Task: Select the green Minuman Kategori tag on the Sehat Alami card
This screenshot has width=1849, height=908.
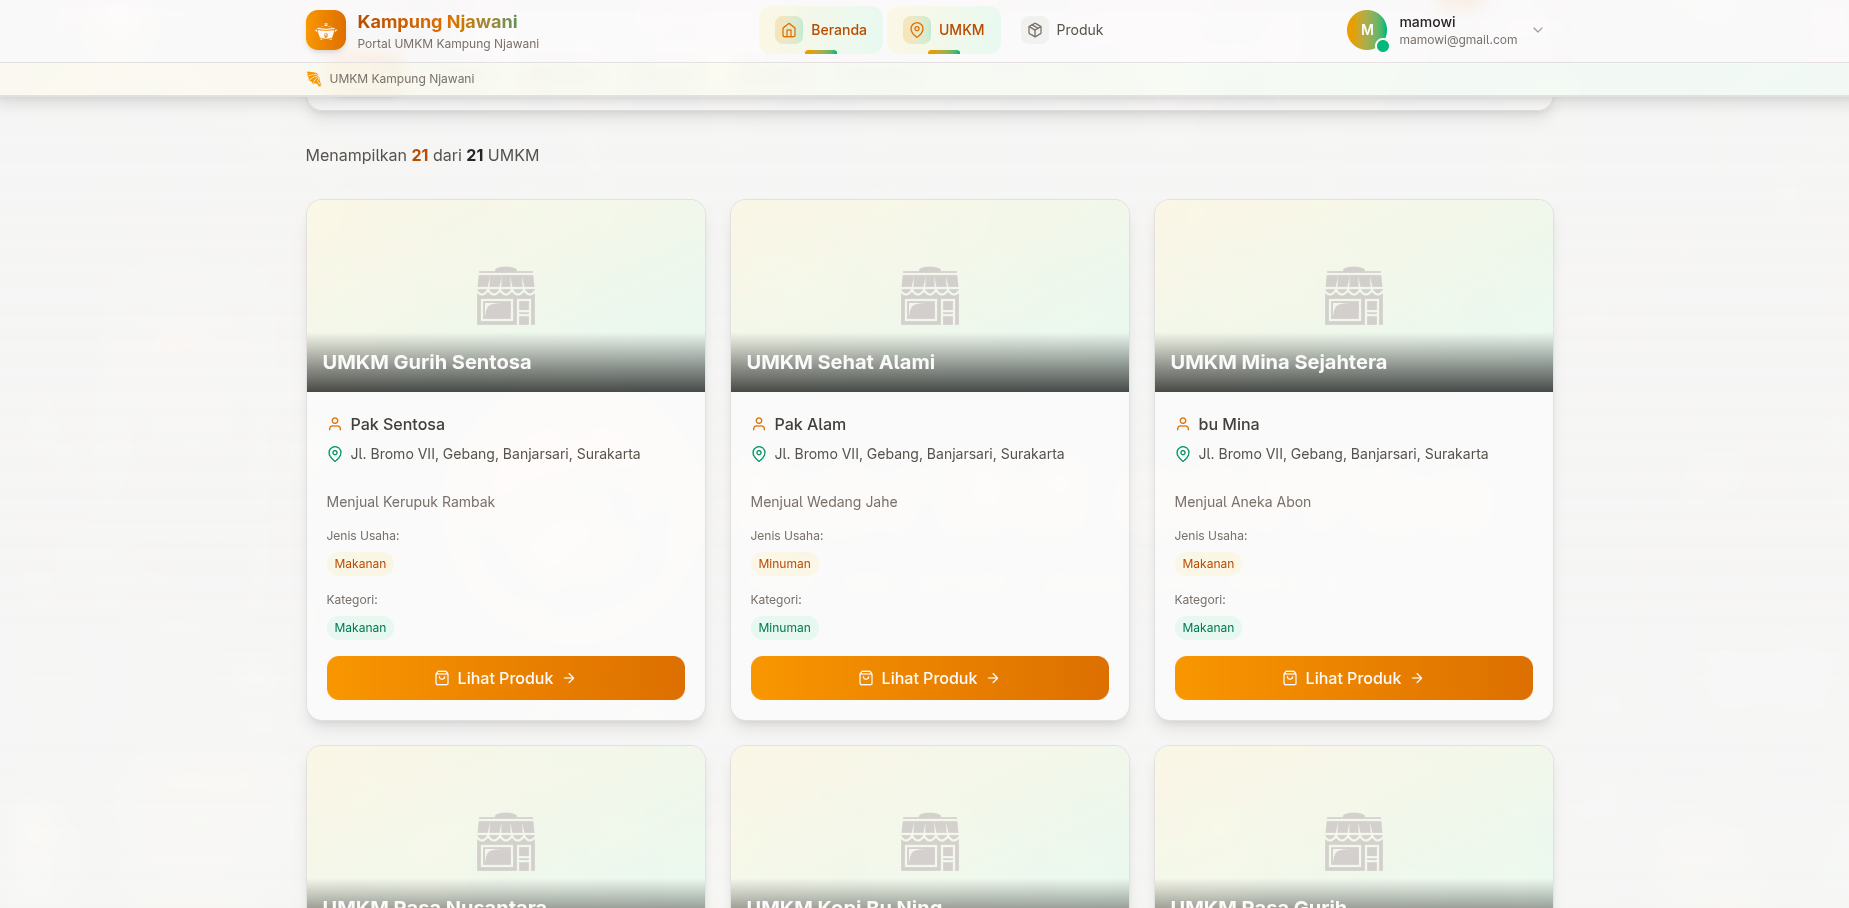Action: pos(784,628)
